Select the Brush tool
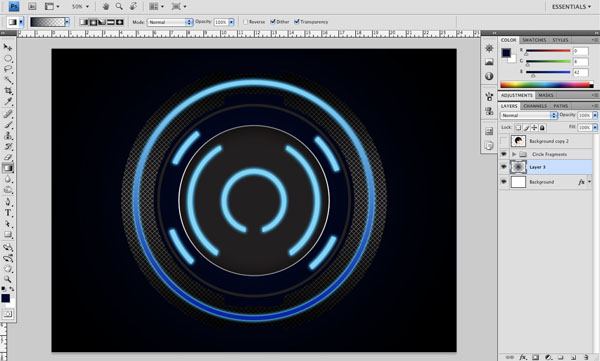Viewport: 600px width, 361px height. pos(8,124)
